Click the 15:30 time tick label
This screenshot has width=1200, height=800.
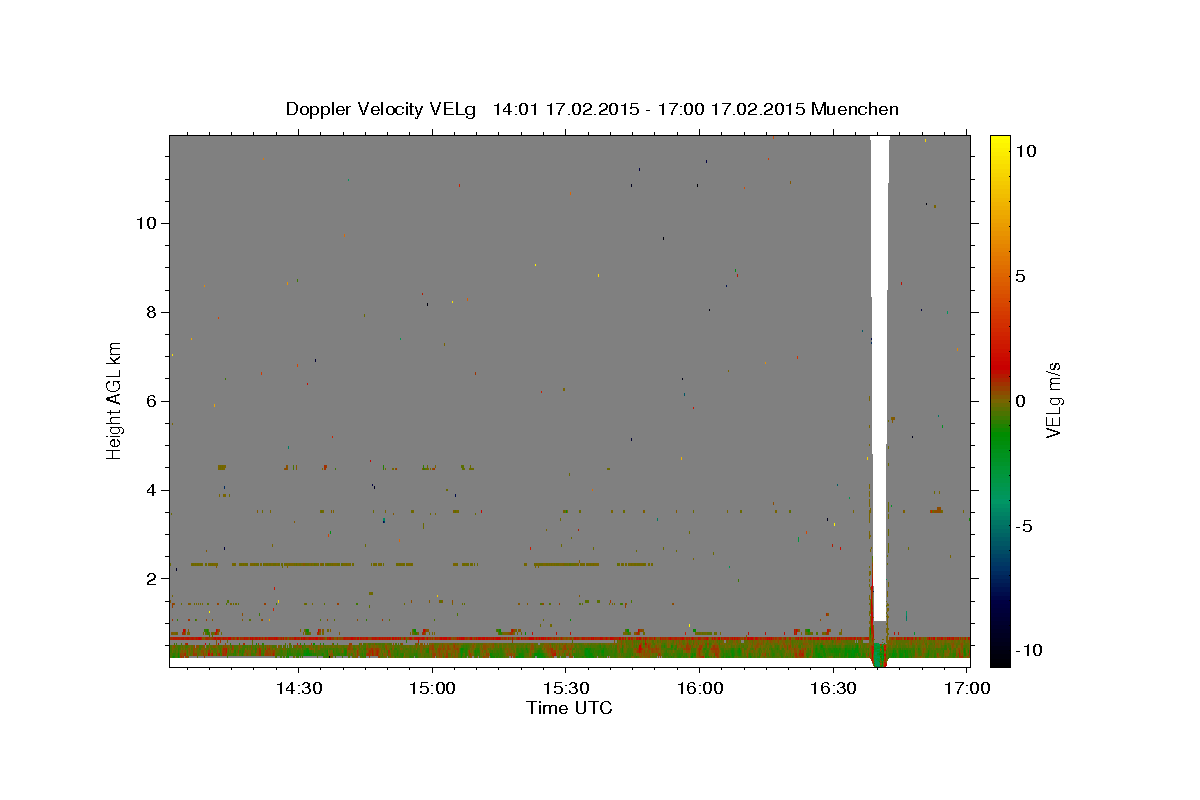(x=566, y=688)
